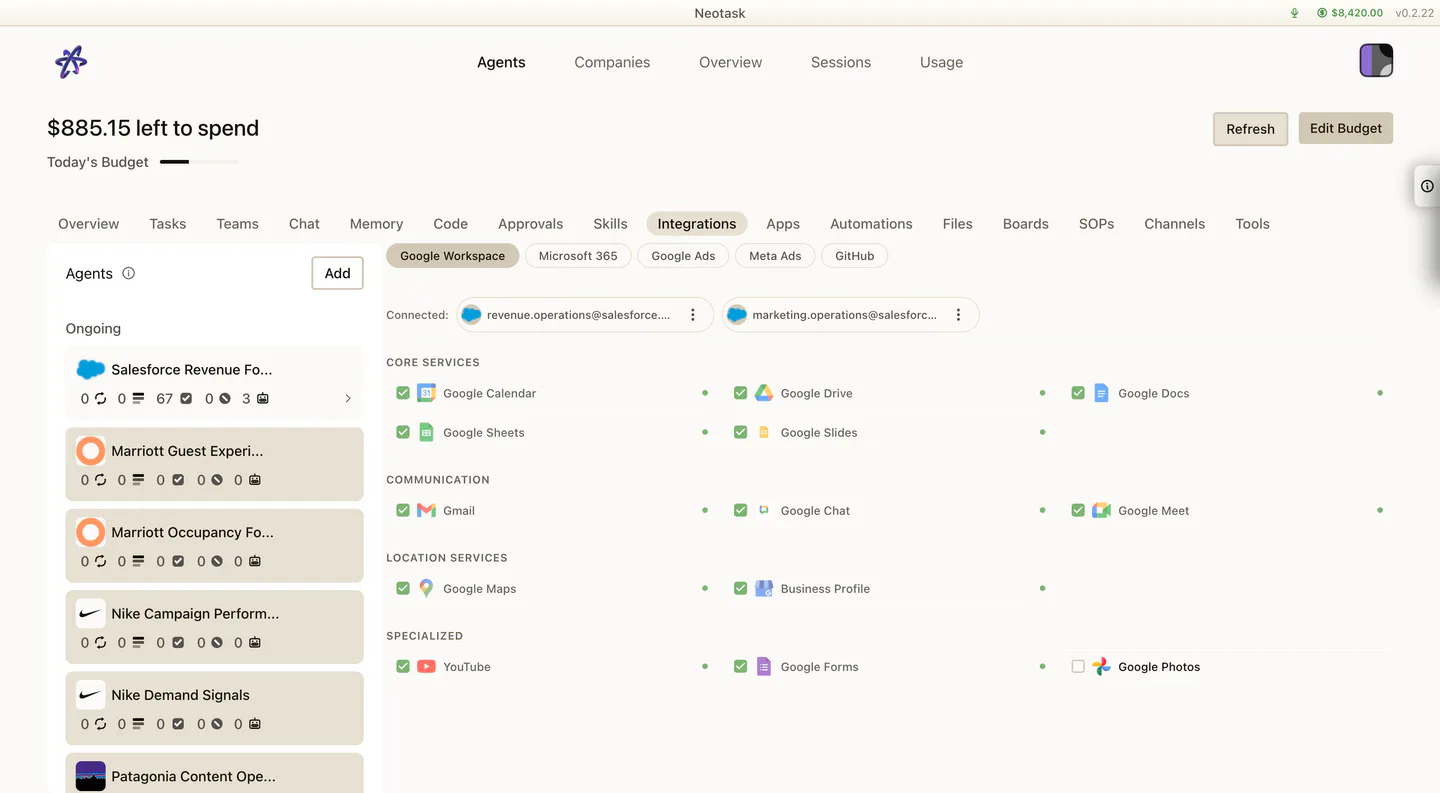Click the YouTube icon
The image size is (1440, 793).
(x=426, y=666)
